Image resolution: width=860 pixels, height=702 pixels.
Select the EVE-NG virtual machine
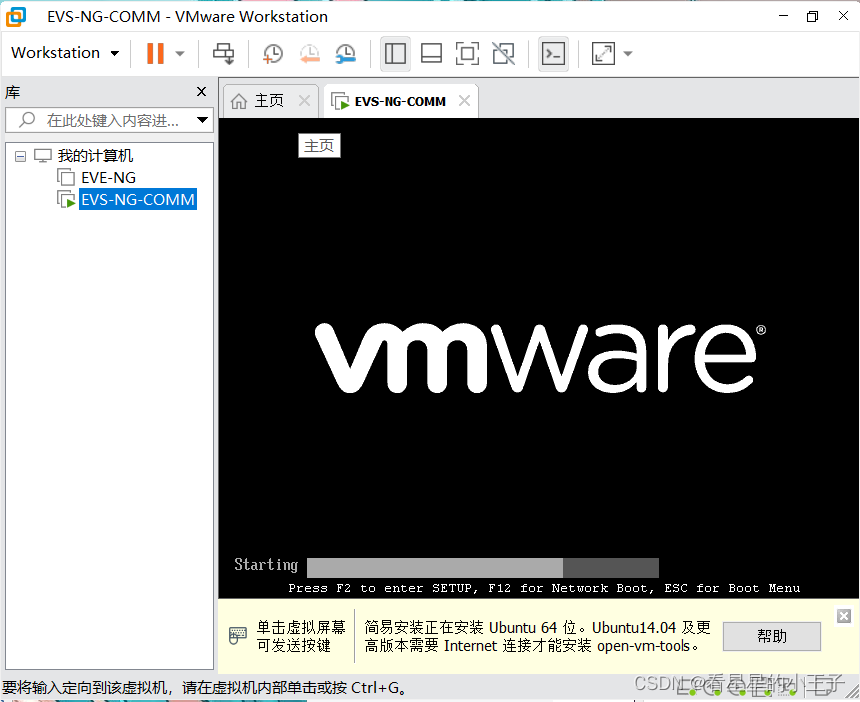coord(108,178)
